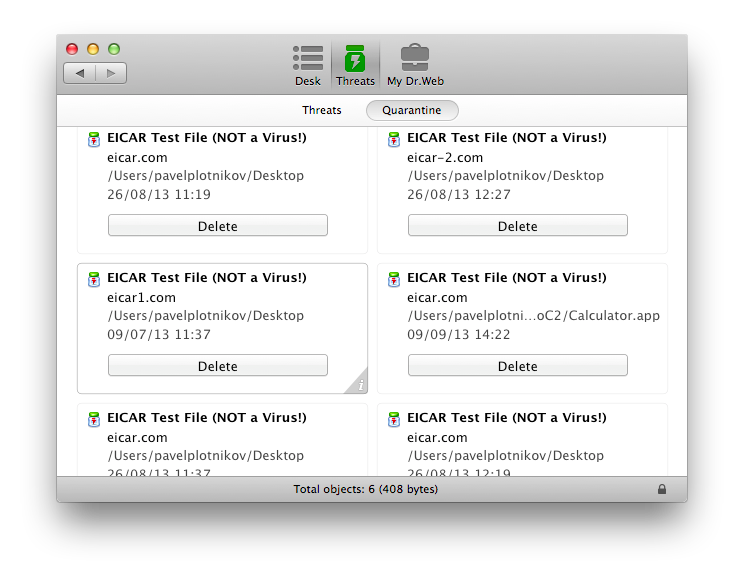Viewport: 744px width, 581px height.
Task: Show info corner on eicar1.com card
Action: (359, 383)
